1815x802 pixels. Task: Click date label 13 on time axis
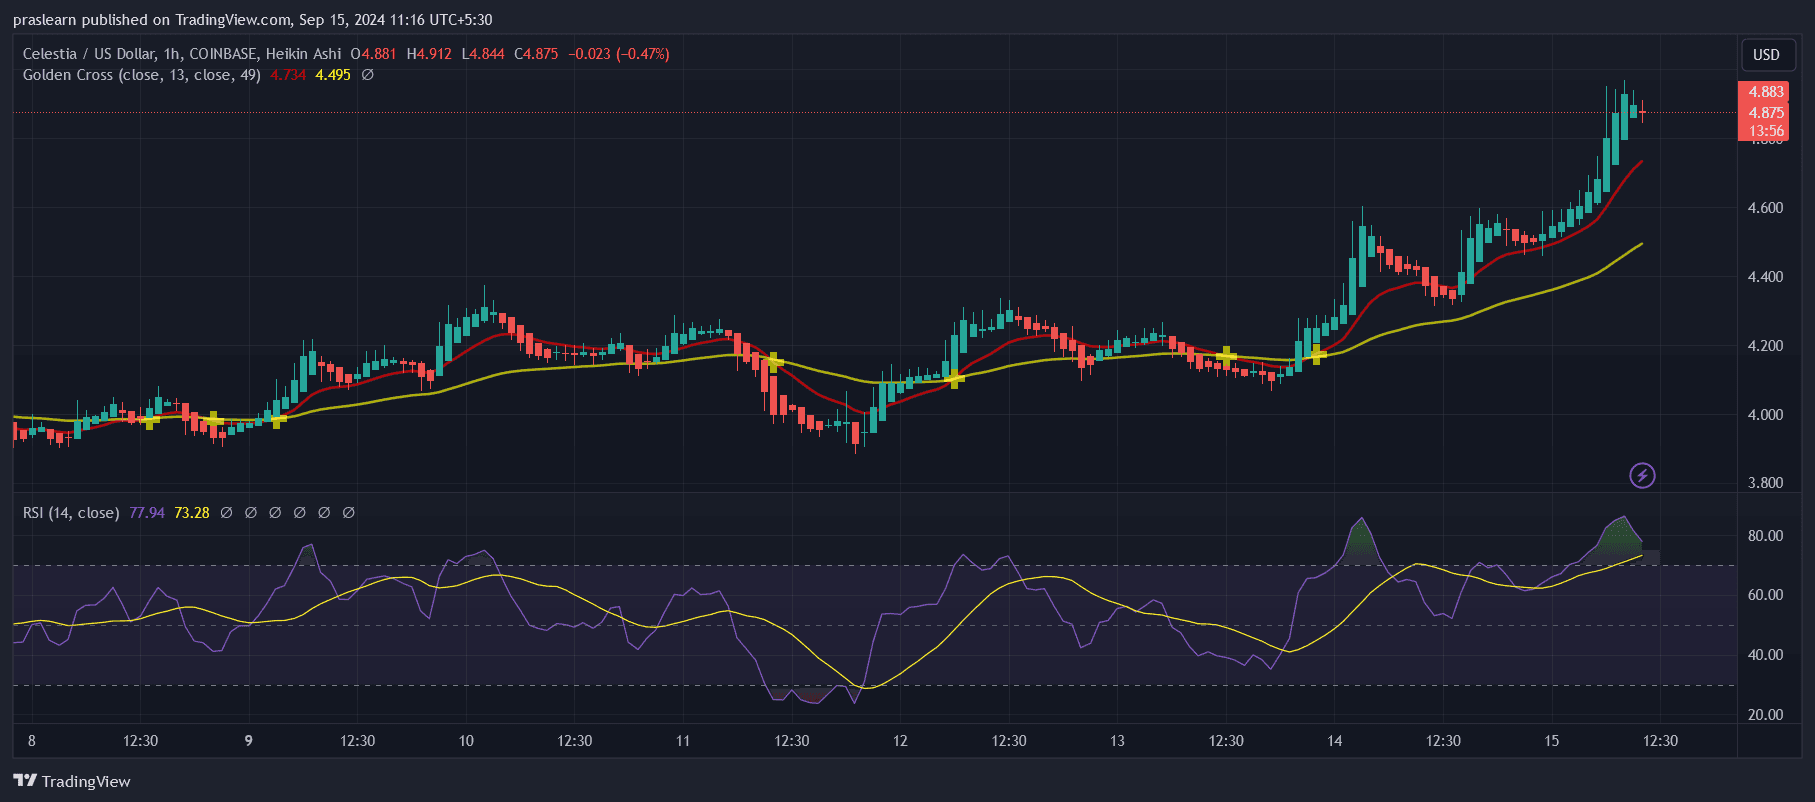pos(1117,741)
